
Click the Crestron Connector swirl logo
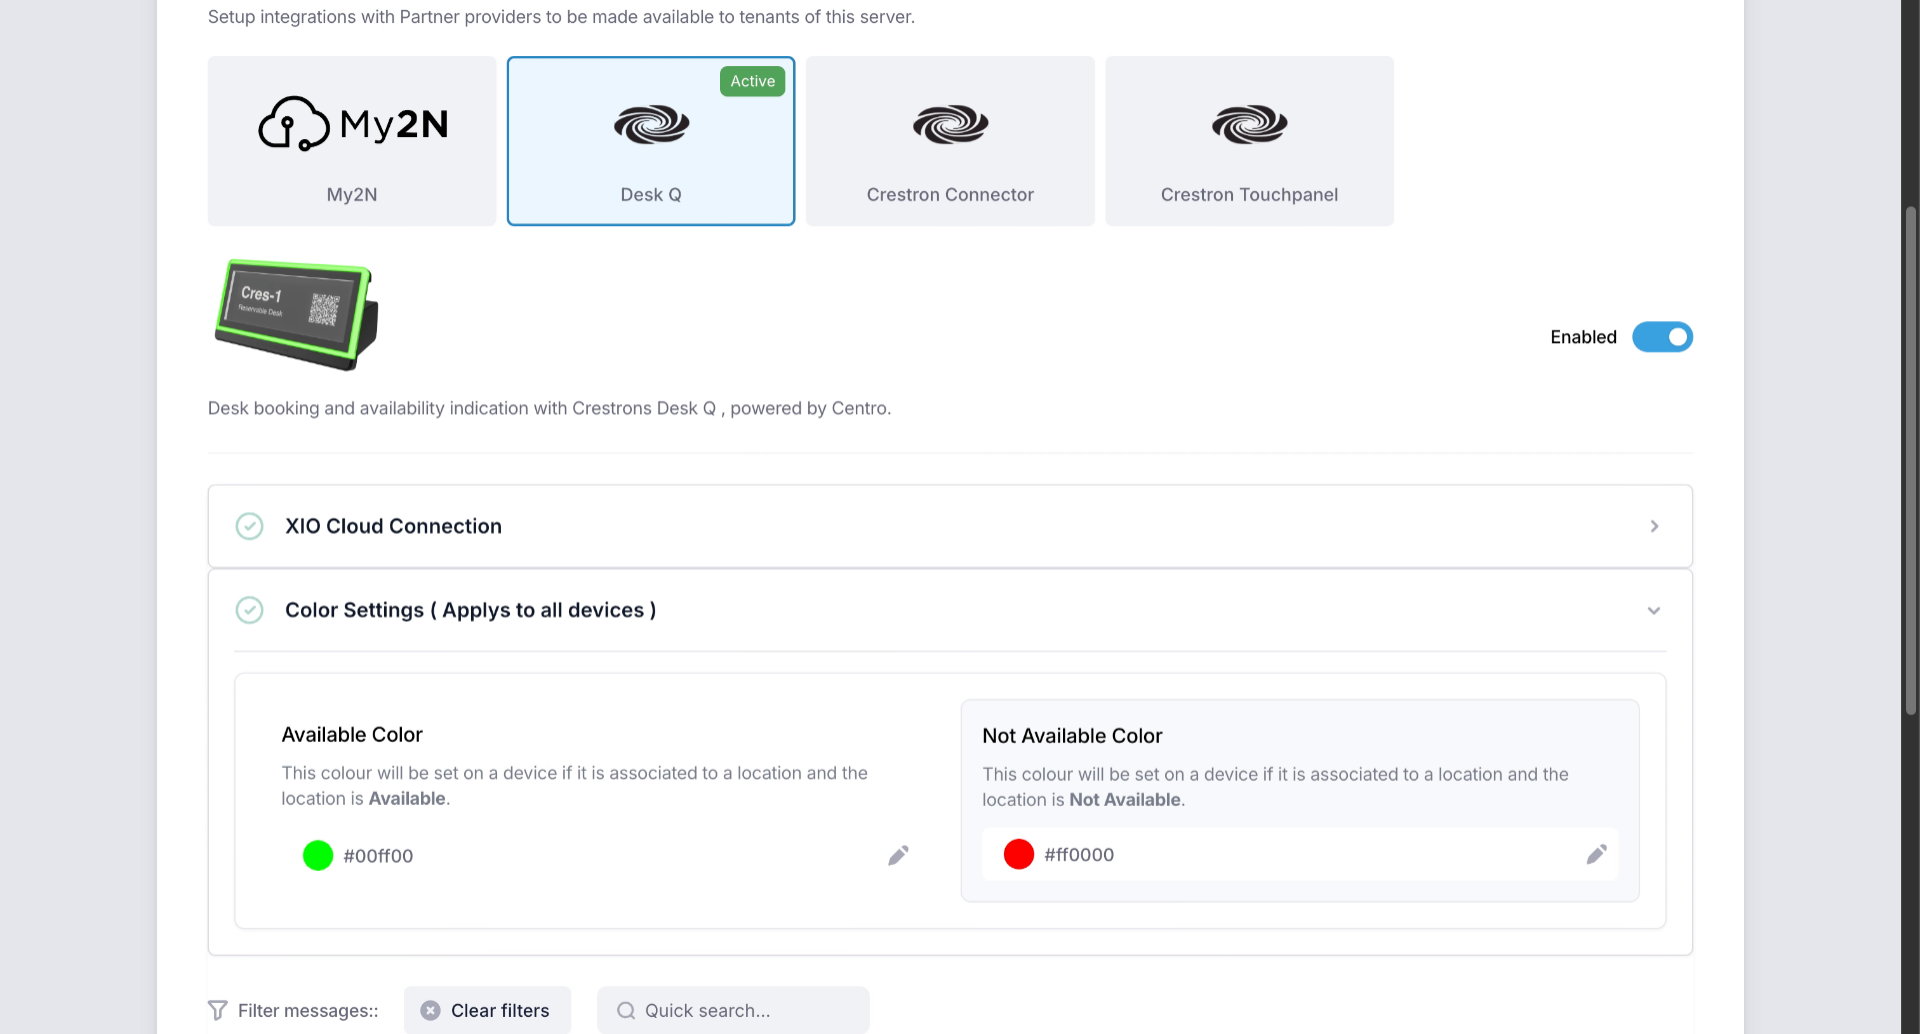tap(950, 125)
